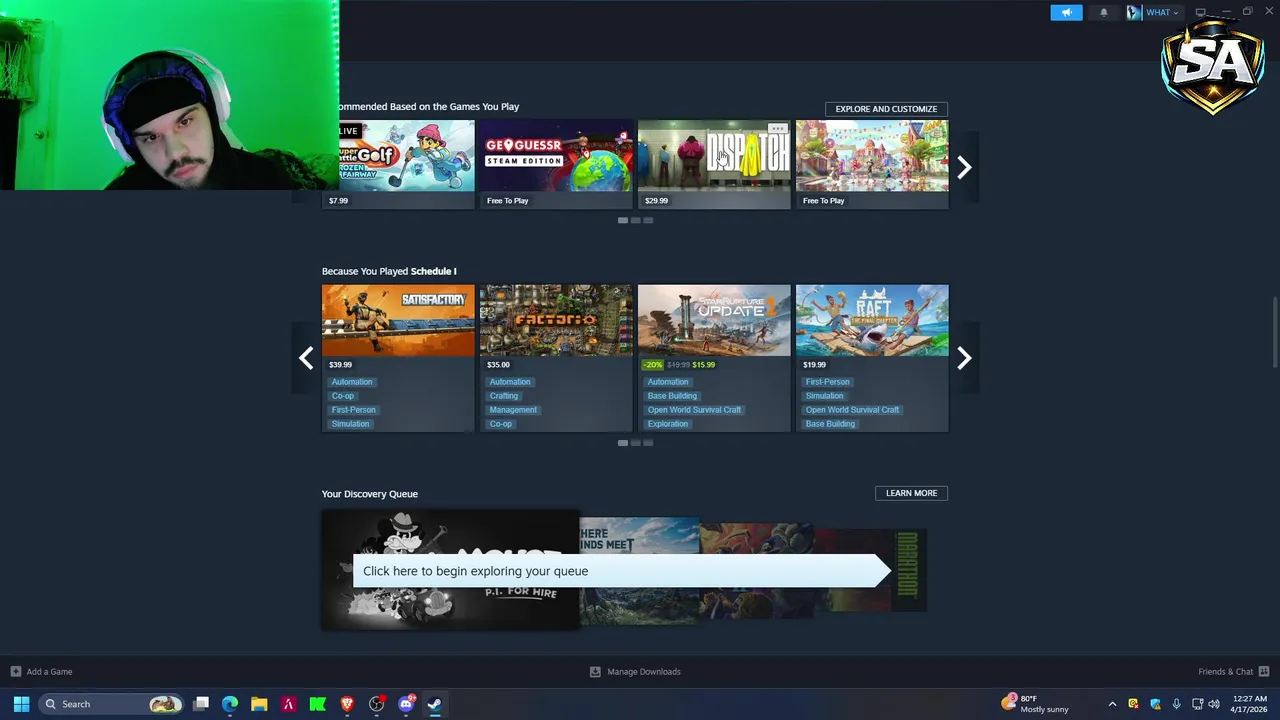This screenshot has width=1280, height=720.
Task: Open the Raft game thumbnail
Action: point(872,320)
